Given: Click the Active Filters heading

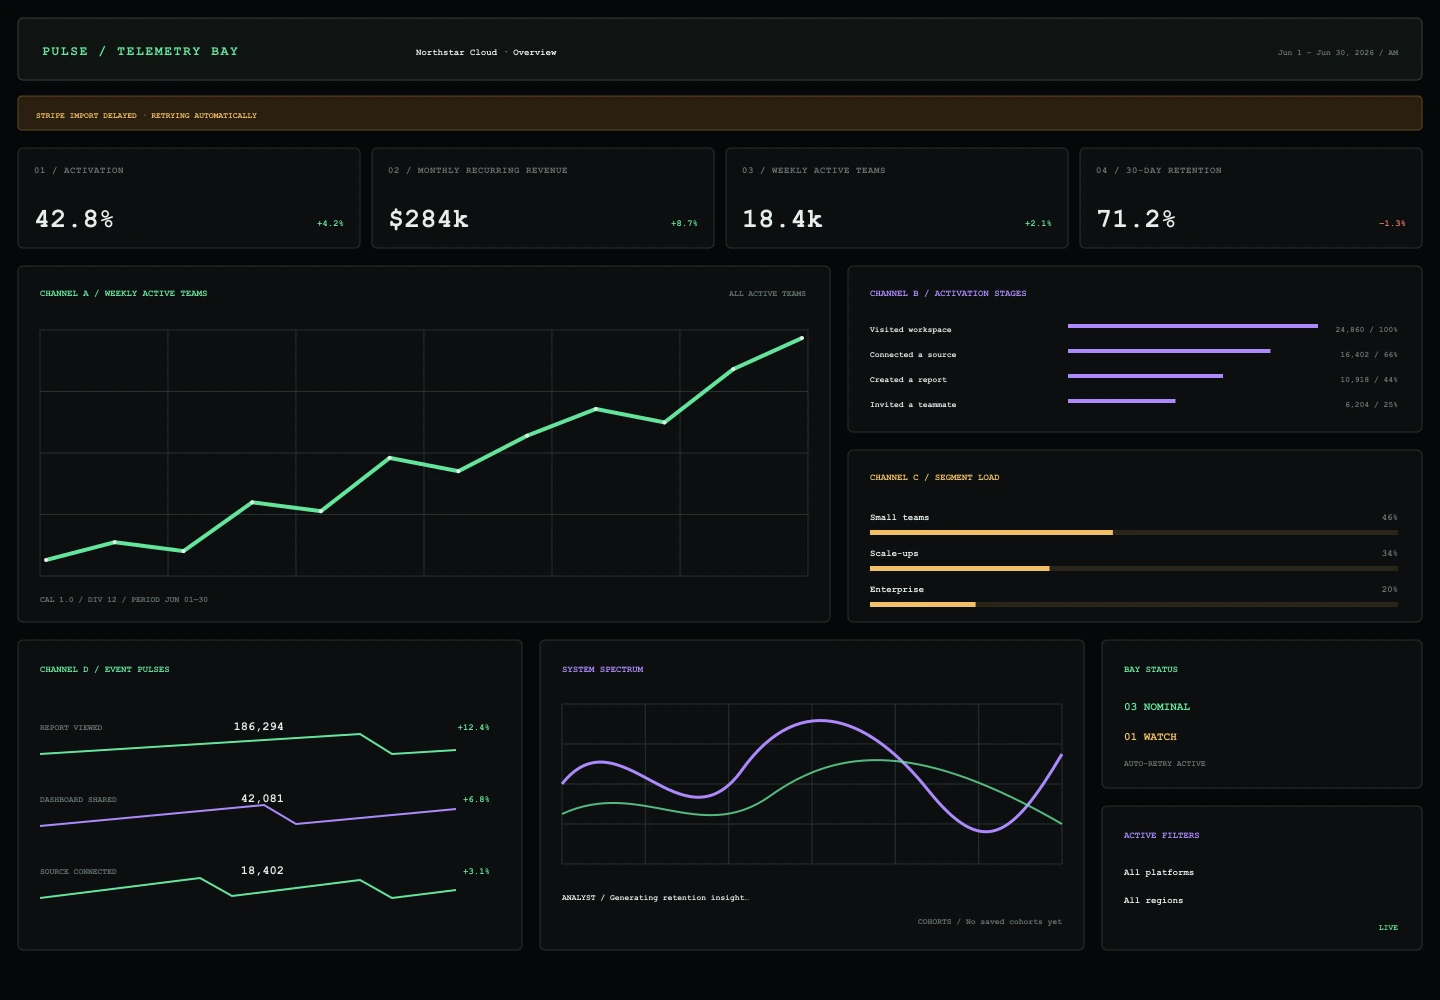Looking at the screenshot, I should pos(1162,835).
